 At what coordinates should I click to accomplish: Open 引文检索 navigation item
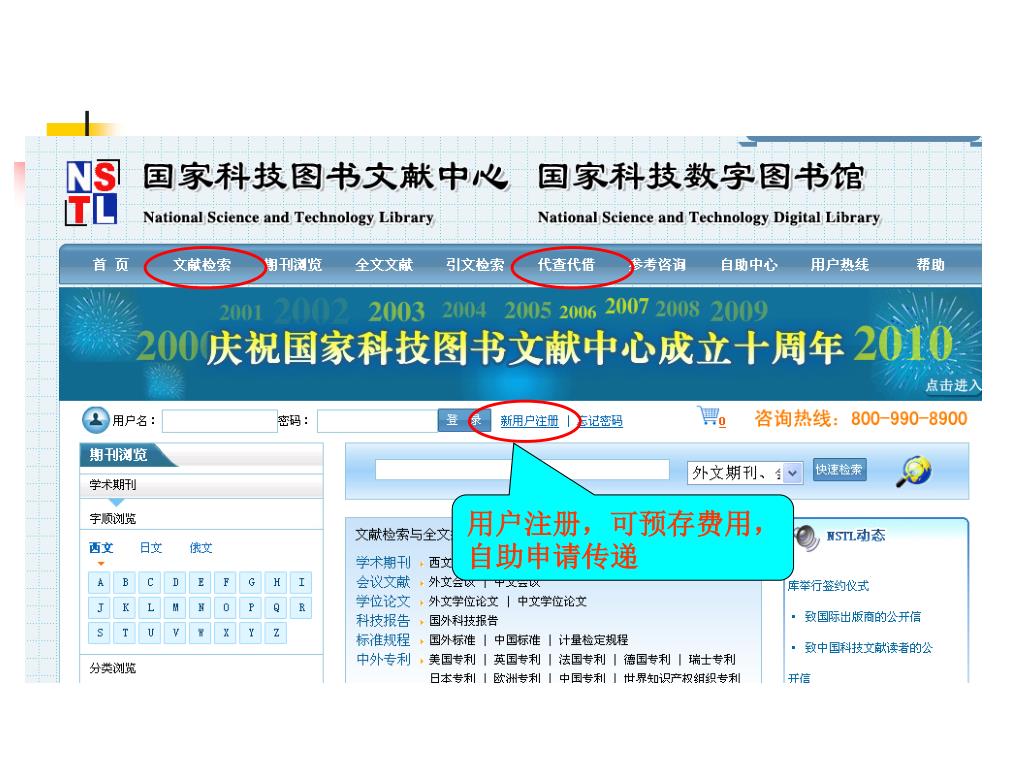[x=475, y=264]
